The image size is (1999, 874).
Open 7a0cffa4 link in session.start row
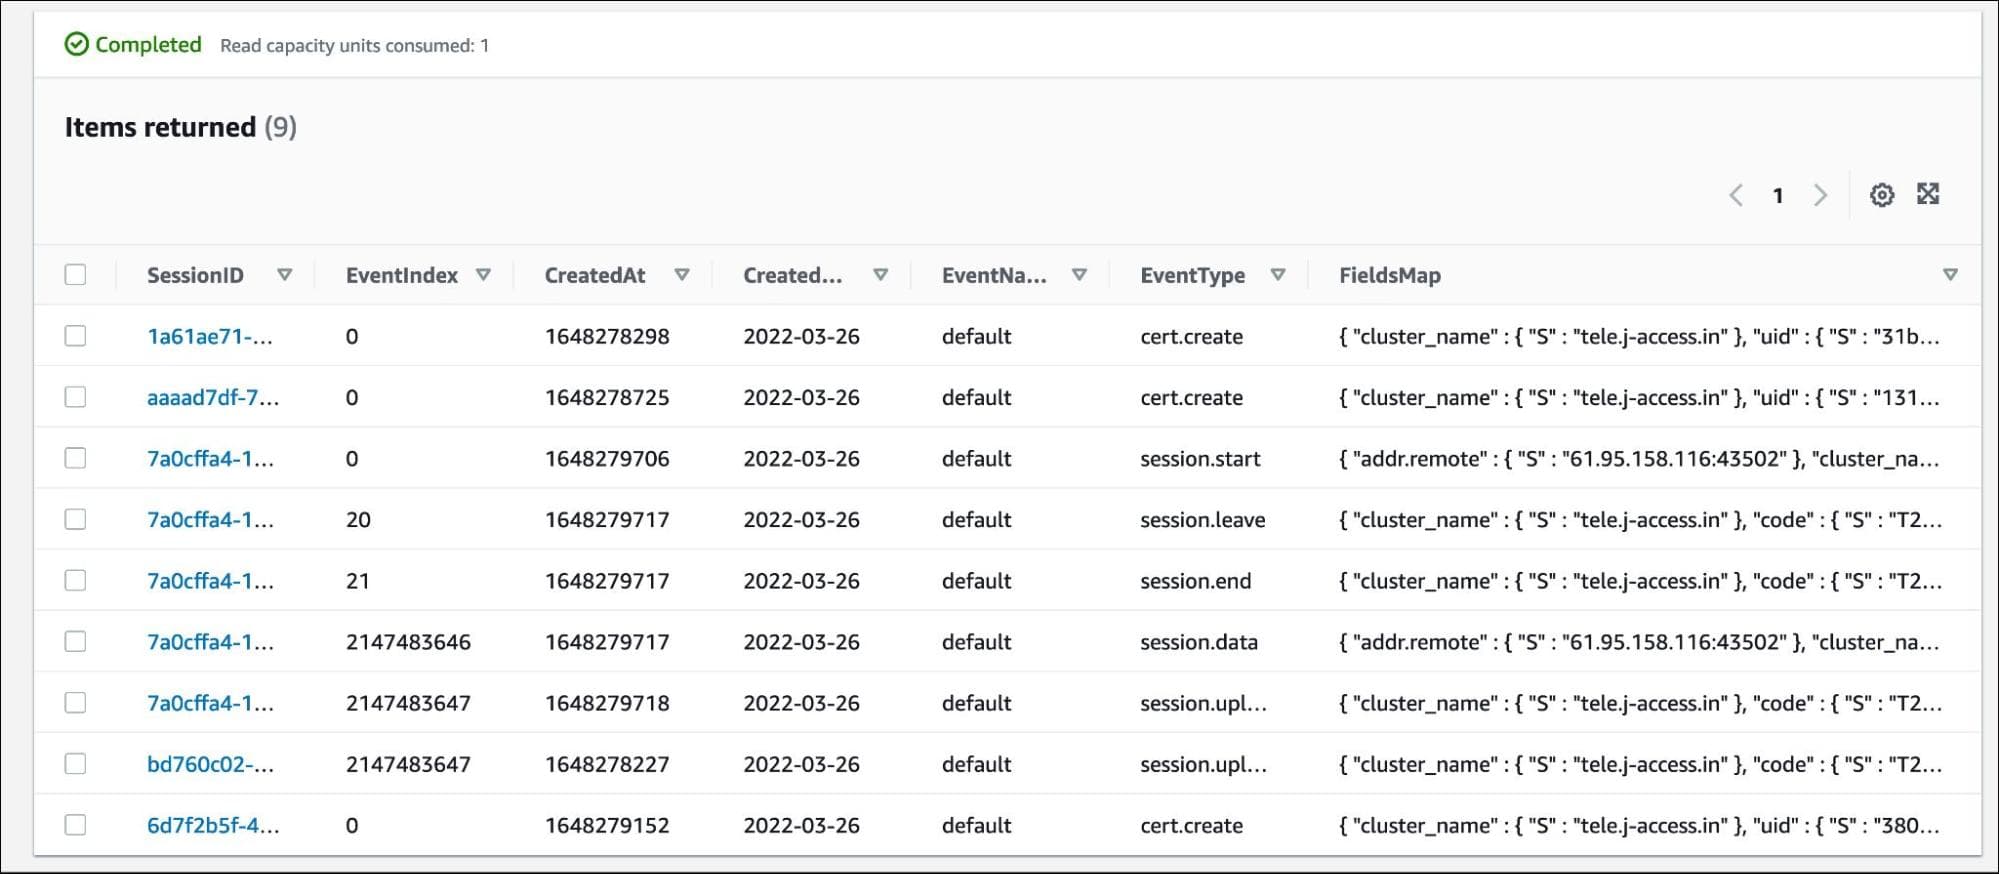point(210,459)
